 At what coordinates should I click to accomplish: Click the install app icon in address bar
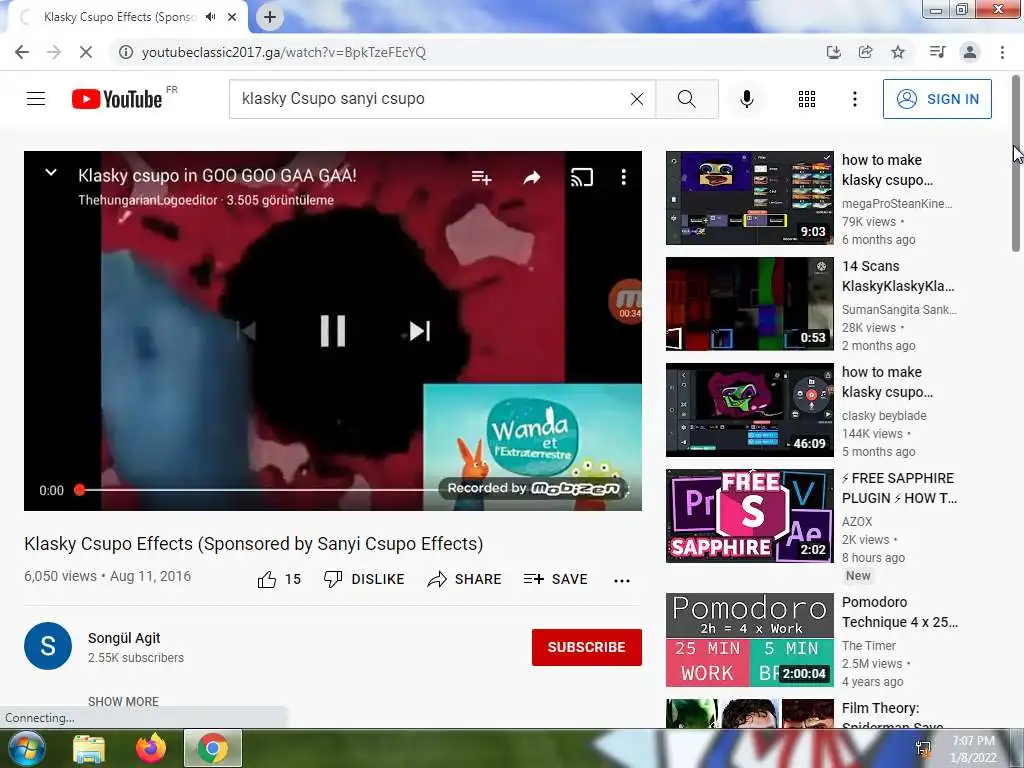point(833,52)
